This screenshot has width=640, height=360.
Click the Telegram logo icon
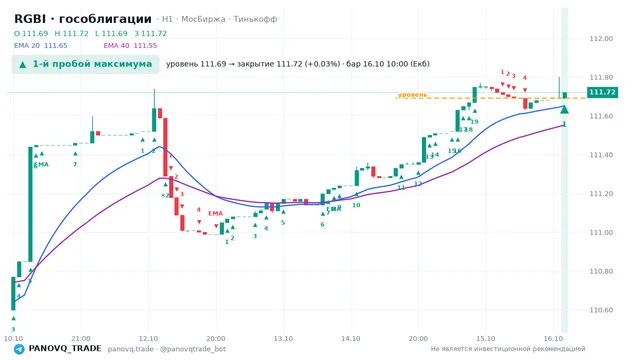click(19, 349)
